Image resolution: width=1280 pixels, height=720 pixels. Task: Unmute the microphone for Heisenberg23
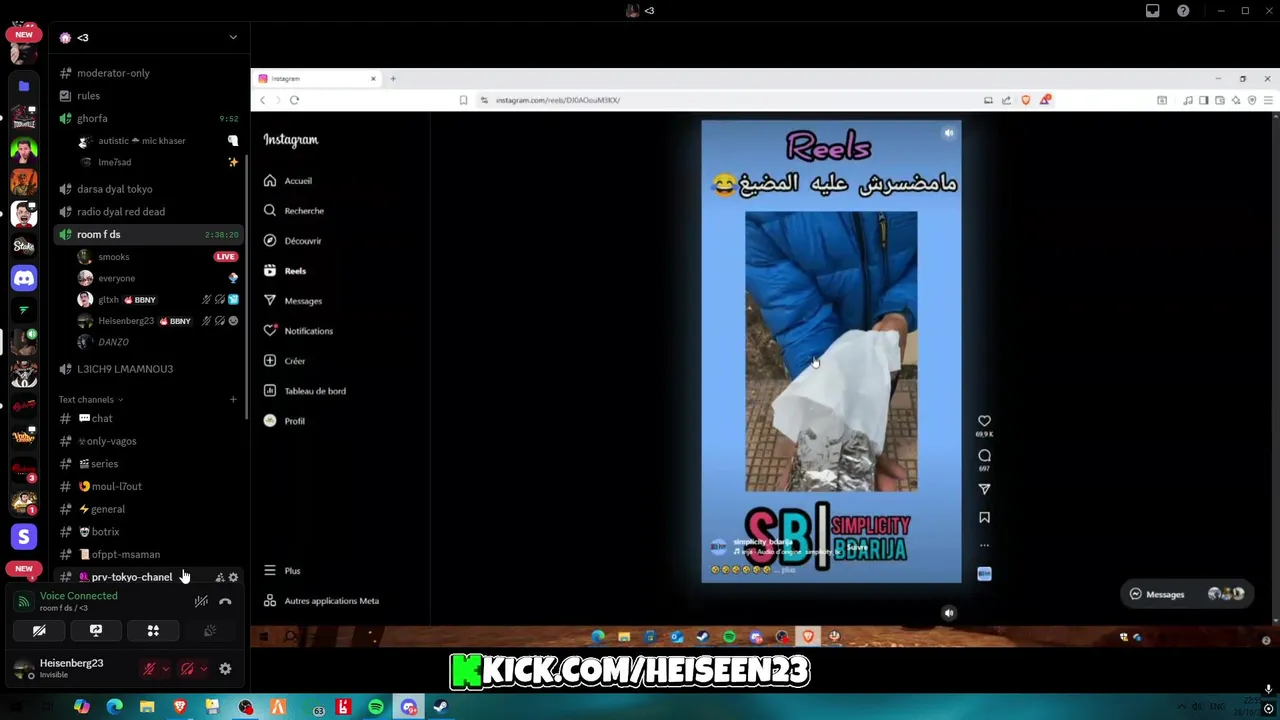tap(149, 669)
